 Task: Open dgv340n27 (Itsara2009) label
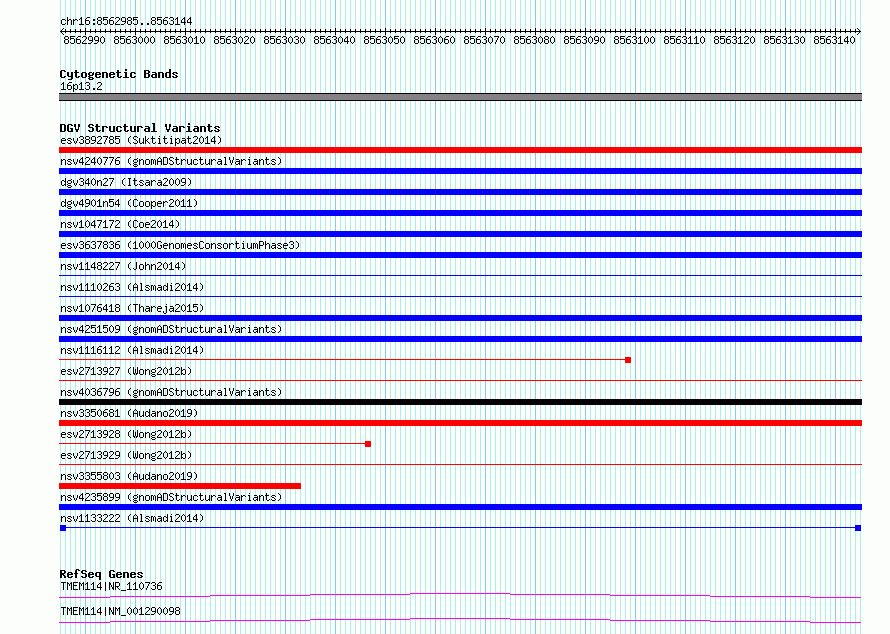[126, 182]
